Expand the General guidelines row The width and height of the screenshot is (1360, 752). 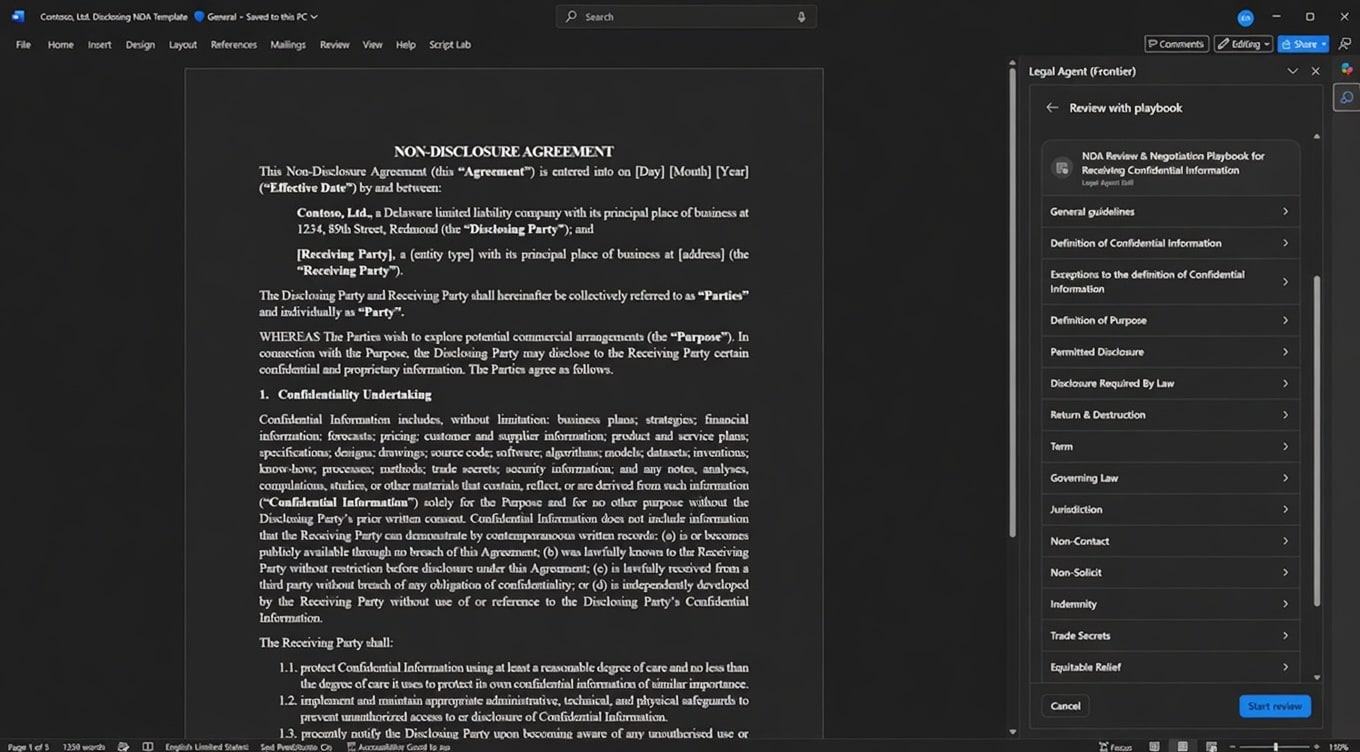(x=1170, y=212)
